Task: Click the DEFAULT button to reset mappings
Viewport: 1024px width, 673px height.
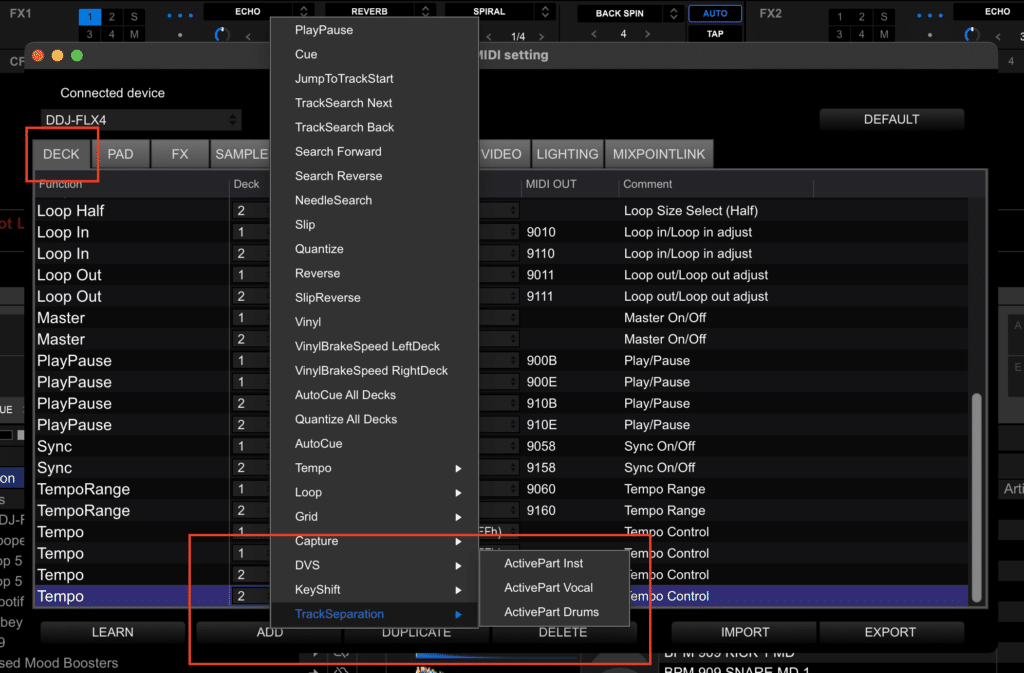Action: click(x=890, y=118)
